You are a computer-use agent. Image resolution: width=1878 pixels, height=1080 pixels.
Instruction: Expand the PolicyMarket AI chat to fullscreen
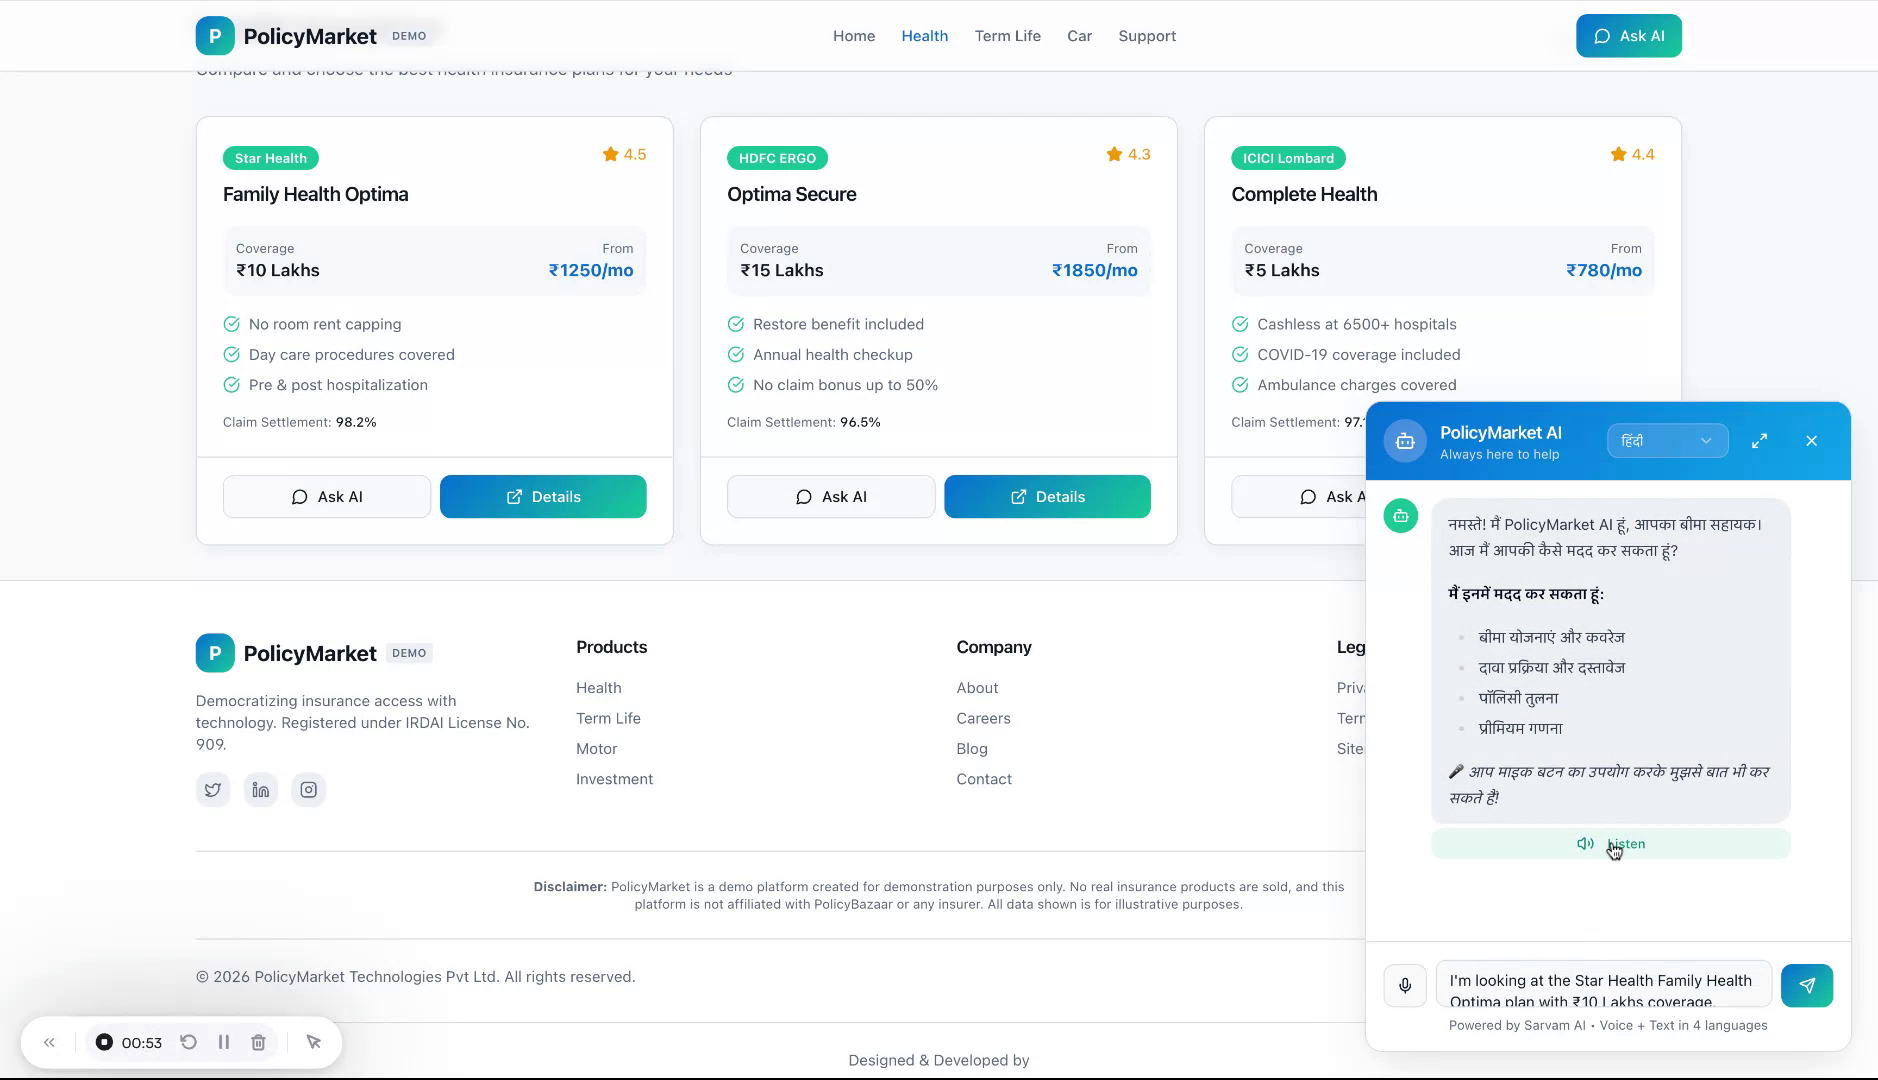(x=1760, y=440)
